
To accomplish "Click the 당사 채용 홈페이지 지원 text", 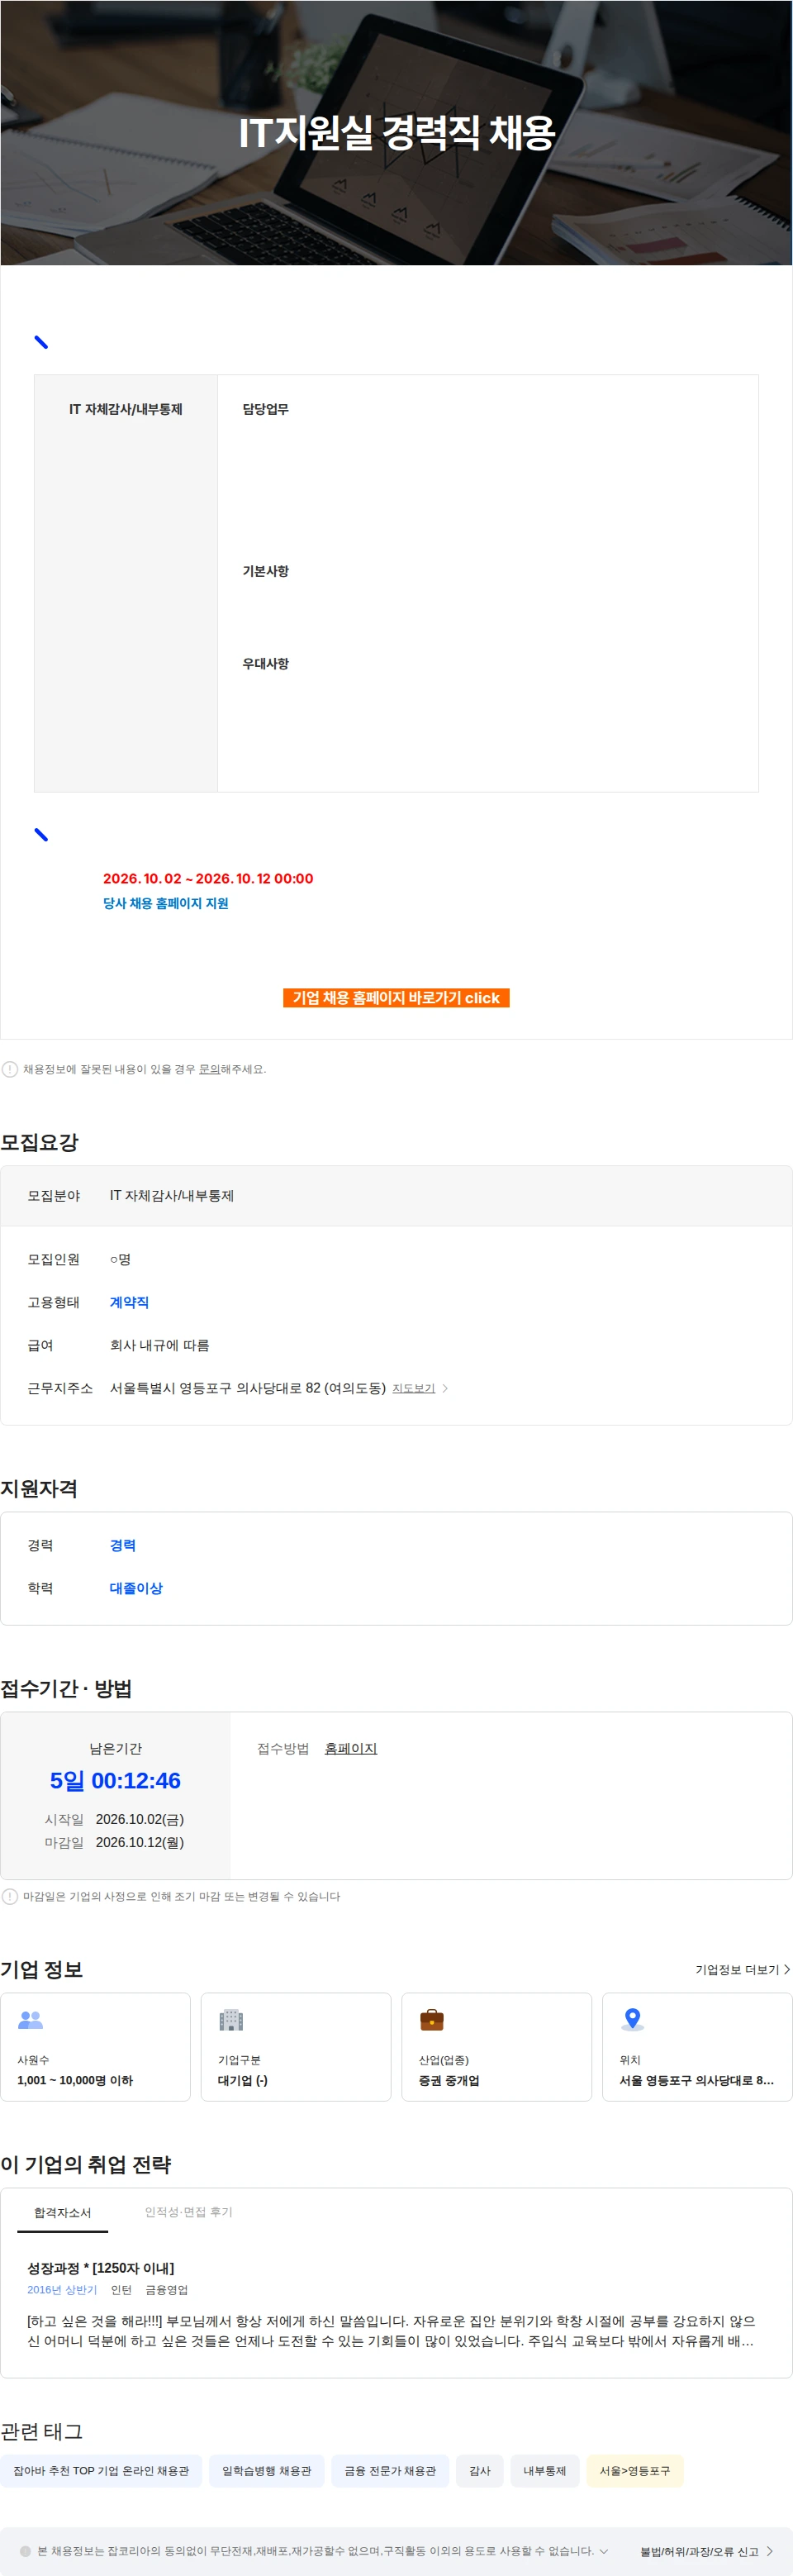I will tap(166, 903).
